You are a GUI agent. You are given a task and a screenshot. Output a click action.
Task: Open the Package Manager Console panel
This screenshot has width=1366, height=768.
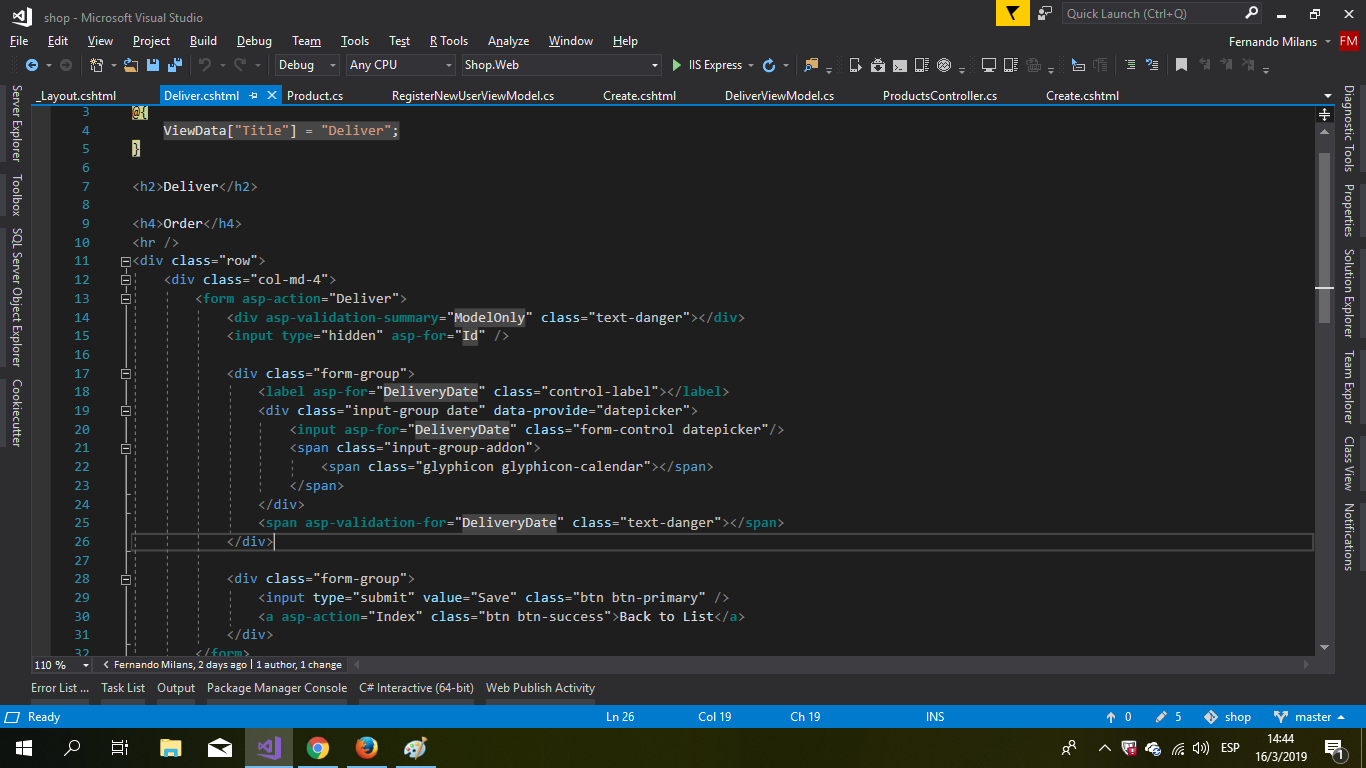(x=276, y=688)
